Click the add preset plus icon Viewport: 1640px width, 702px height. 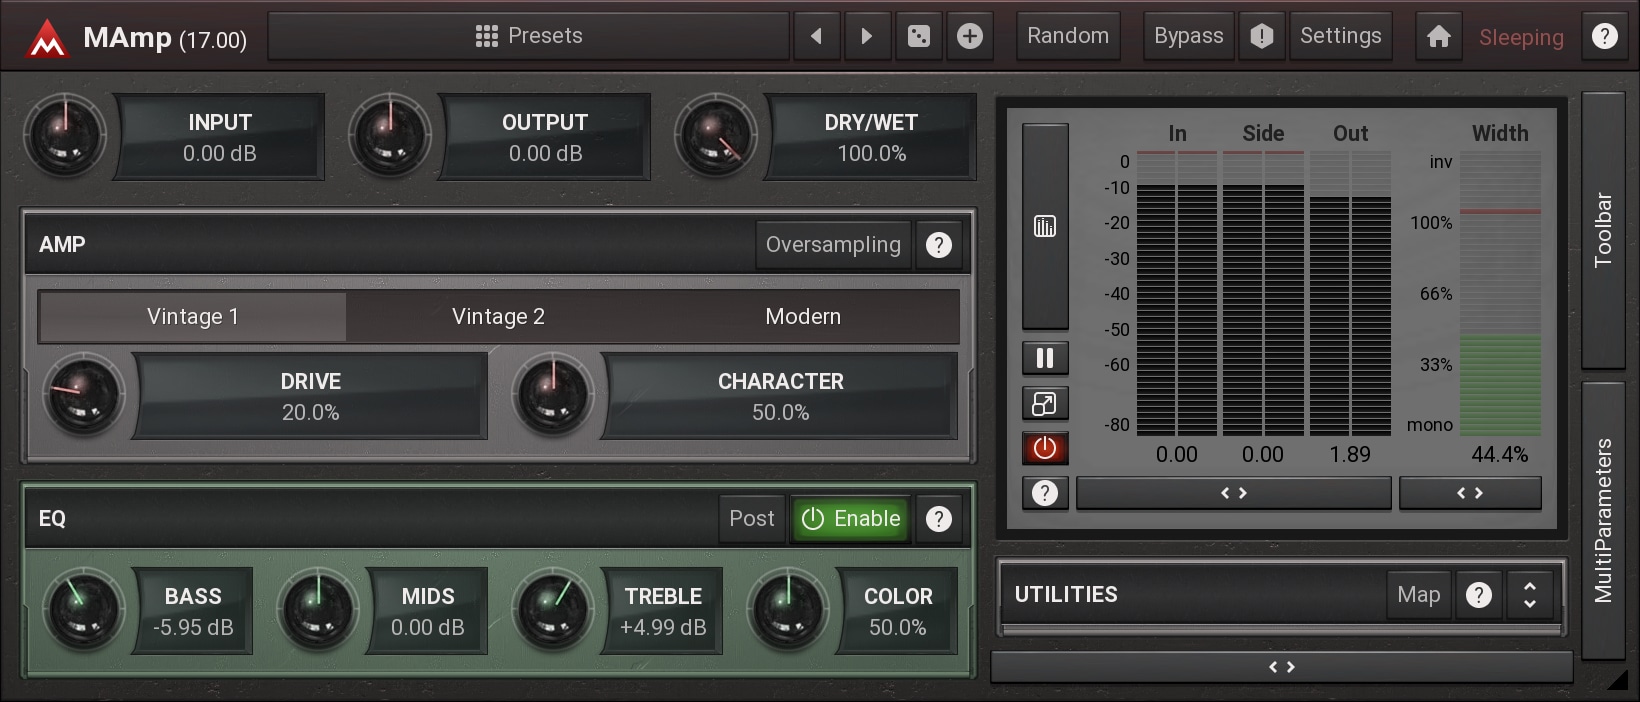969,36
